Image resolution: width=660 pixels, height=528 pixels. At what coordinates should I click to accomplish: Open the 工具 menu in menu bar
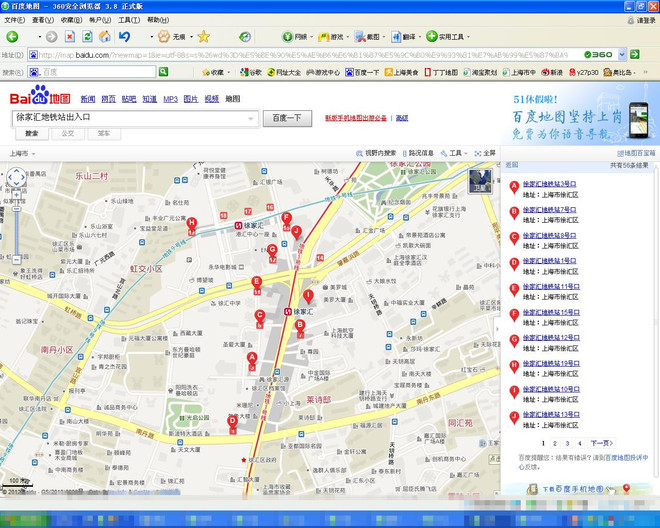(129, 20)
